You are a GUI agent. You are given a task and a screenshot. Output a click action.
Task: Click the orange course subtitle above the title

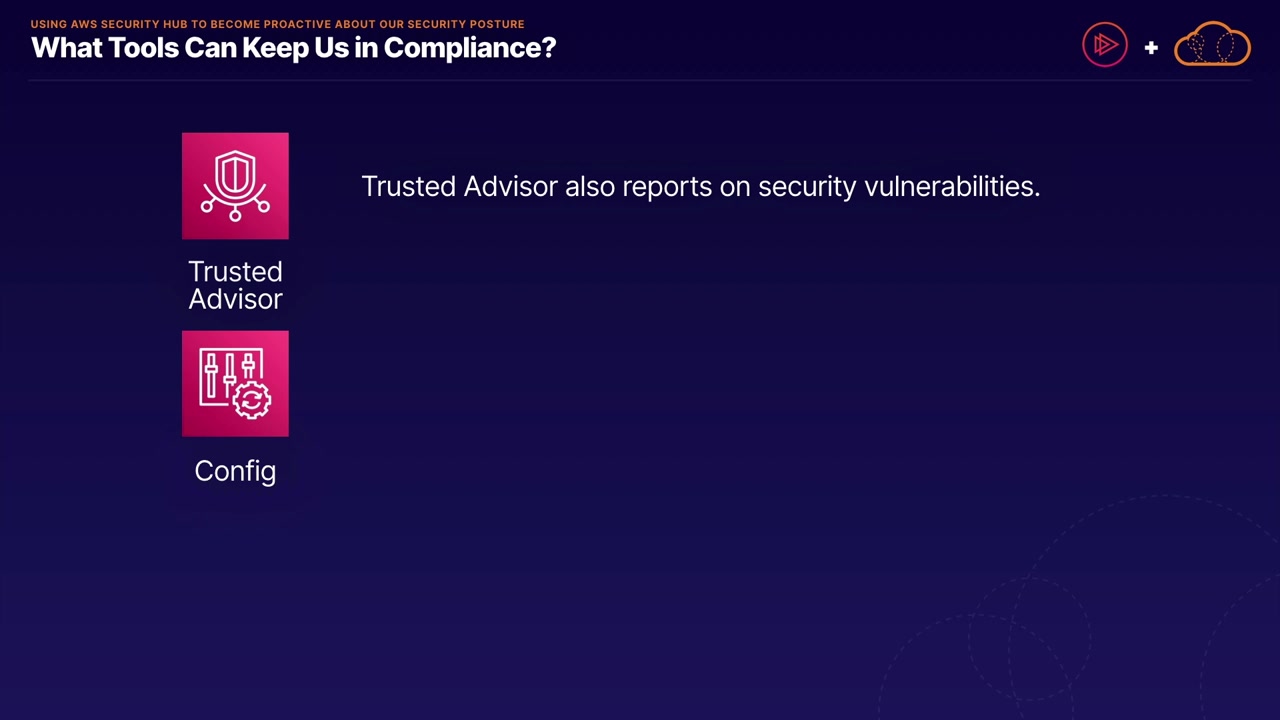[277, 24]
